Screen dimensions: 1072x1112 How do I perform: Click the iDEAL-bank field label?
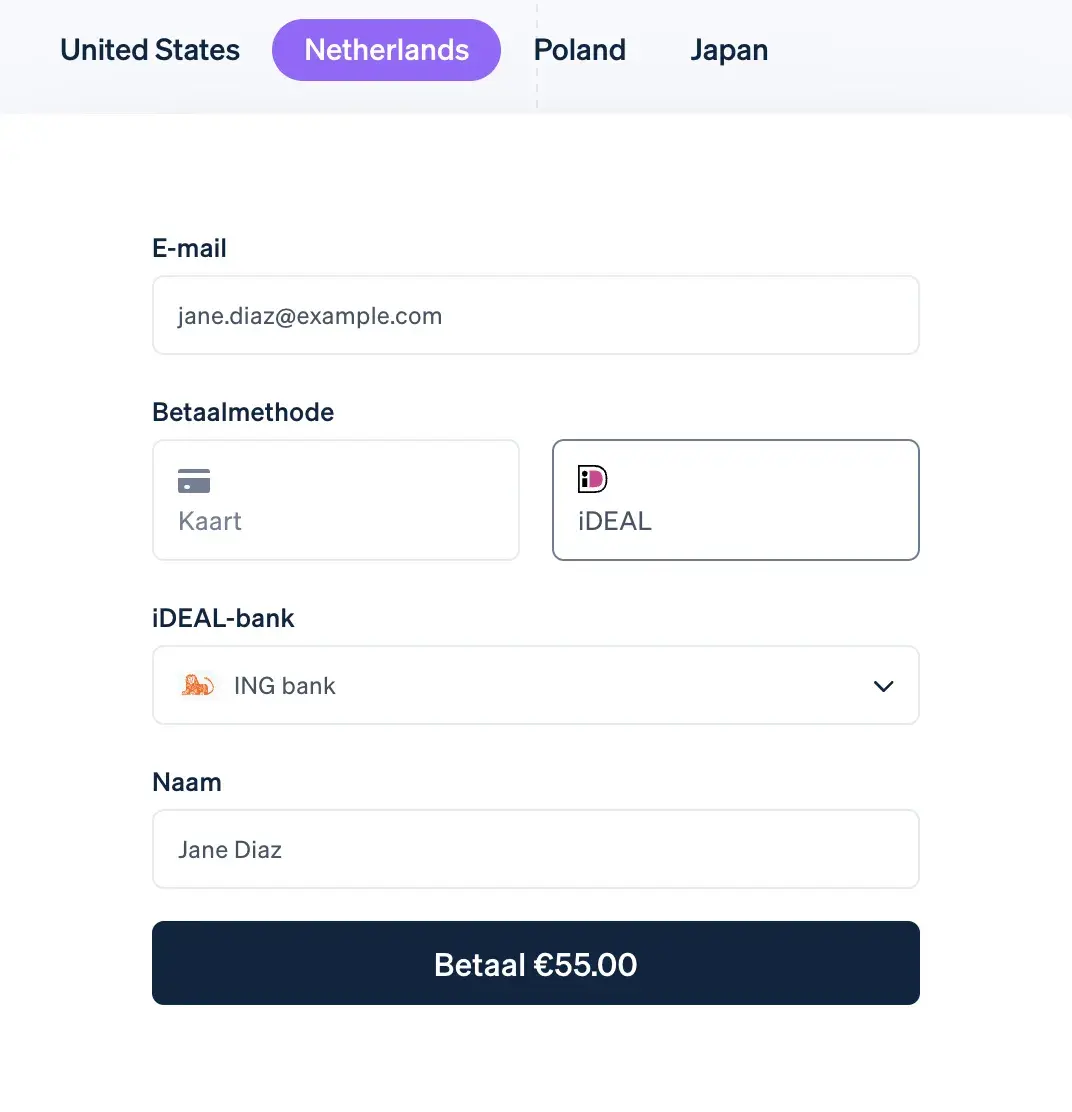pyautogui.click(x=223, y=618)
